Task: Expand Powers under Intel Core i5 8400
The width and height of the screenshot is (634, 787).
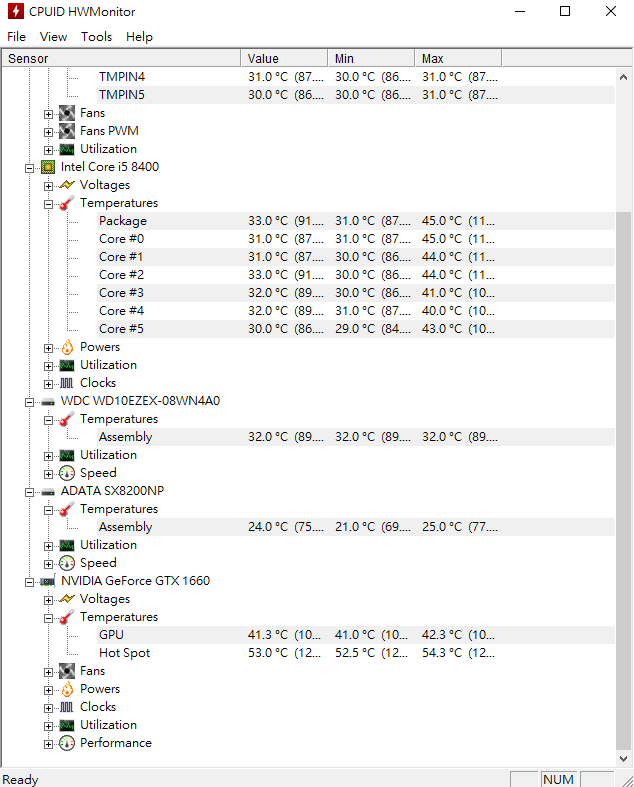Action: pyautogui.click(x=48, y=348)
